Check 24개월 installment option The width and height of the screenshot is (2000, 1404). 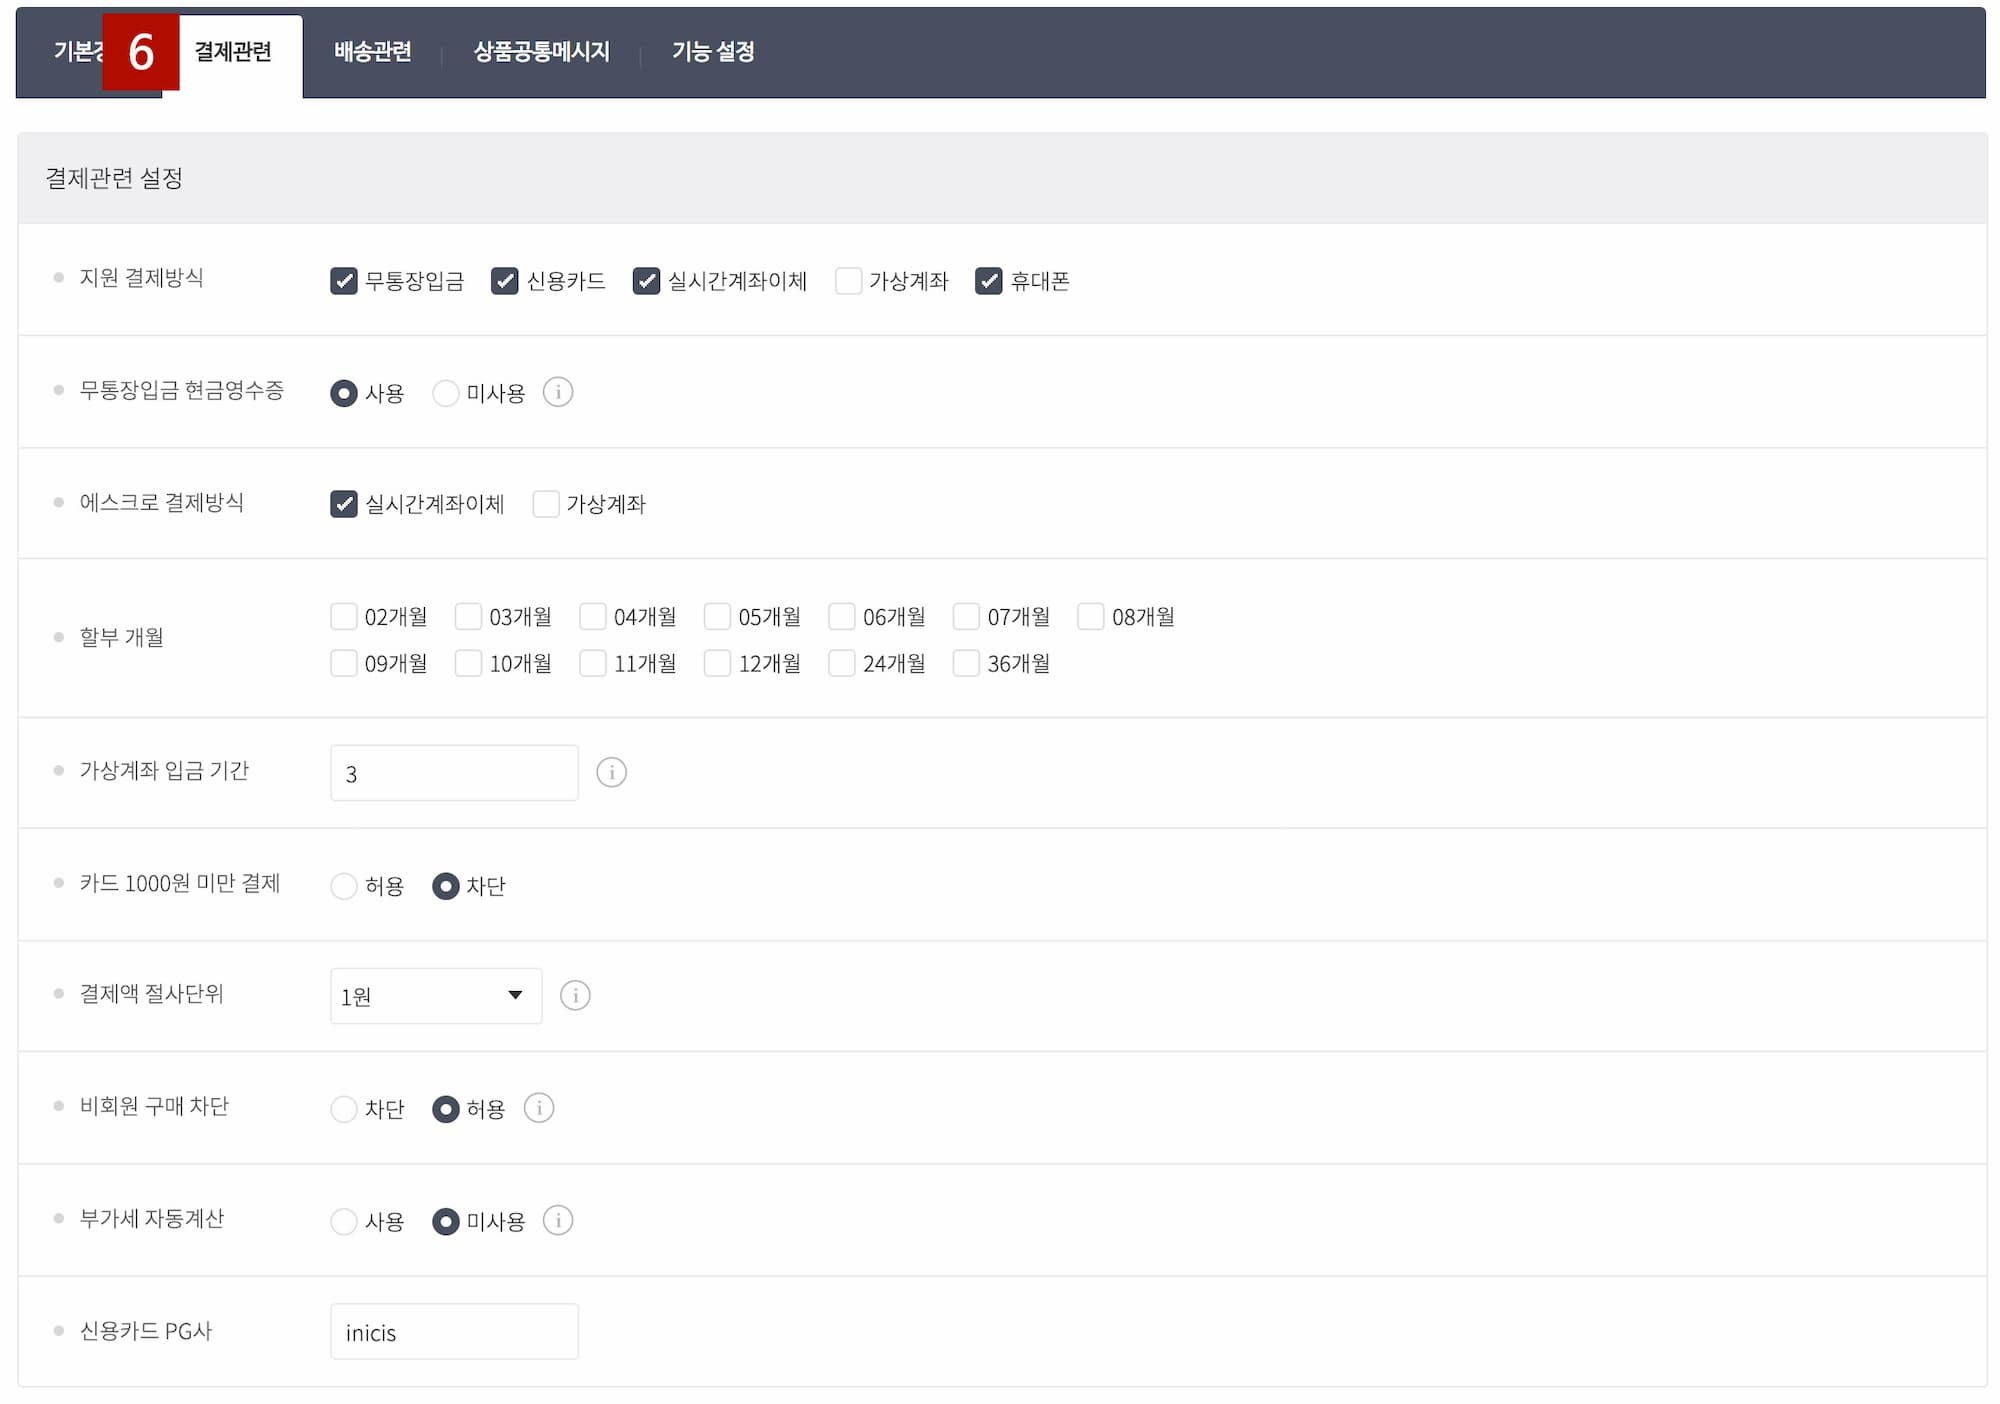(x=842, y=663)
